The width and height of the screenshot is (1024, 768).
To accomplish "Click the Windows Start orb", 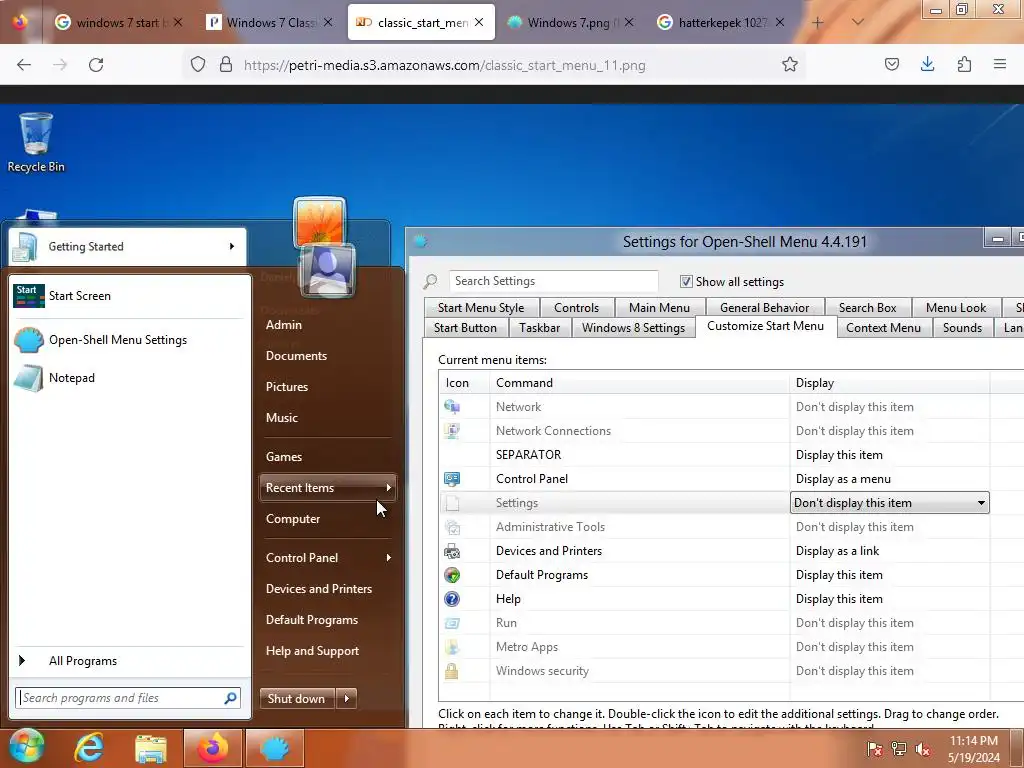I will pos(27,746).
